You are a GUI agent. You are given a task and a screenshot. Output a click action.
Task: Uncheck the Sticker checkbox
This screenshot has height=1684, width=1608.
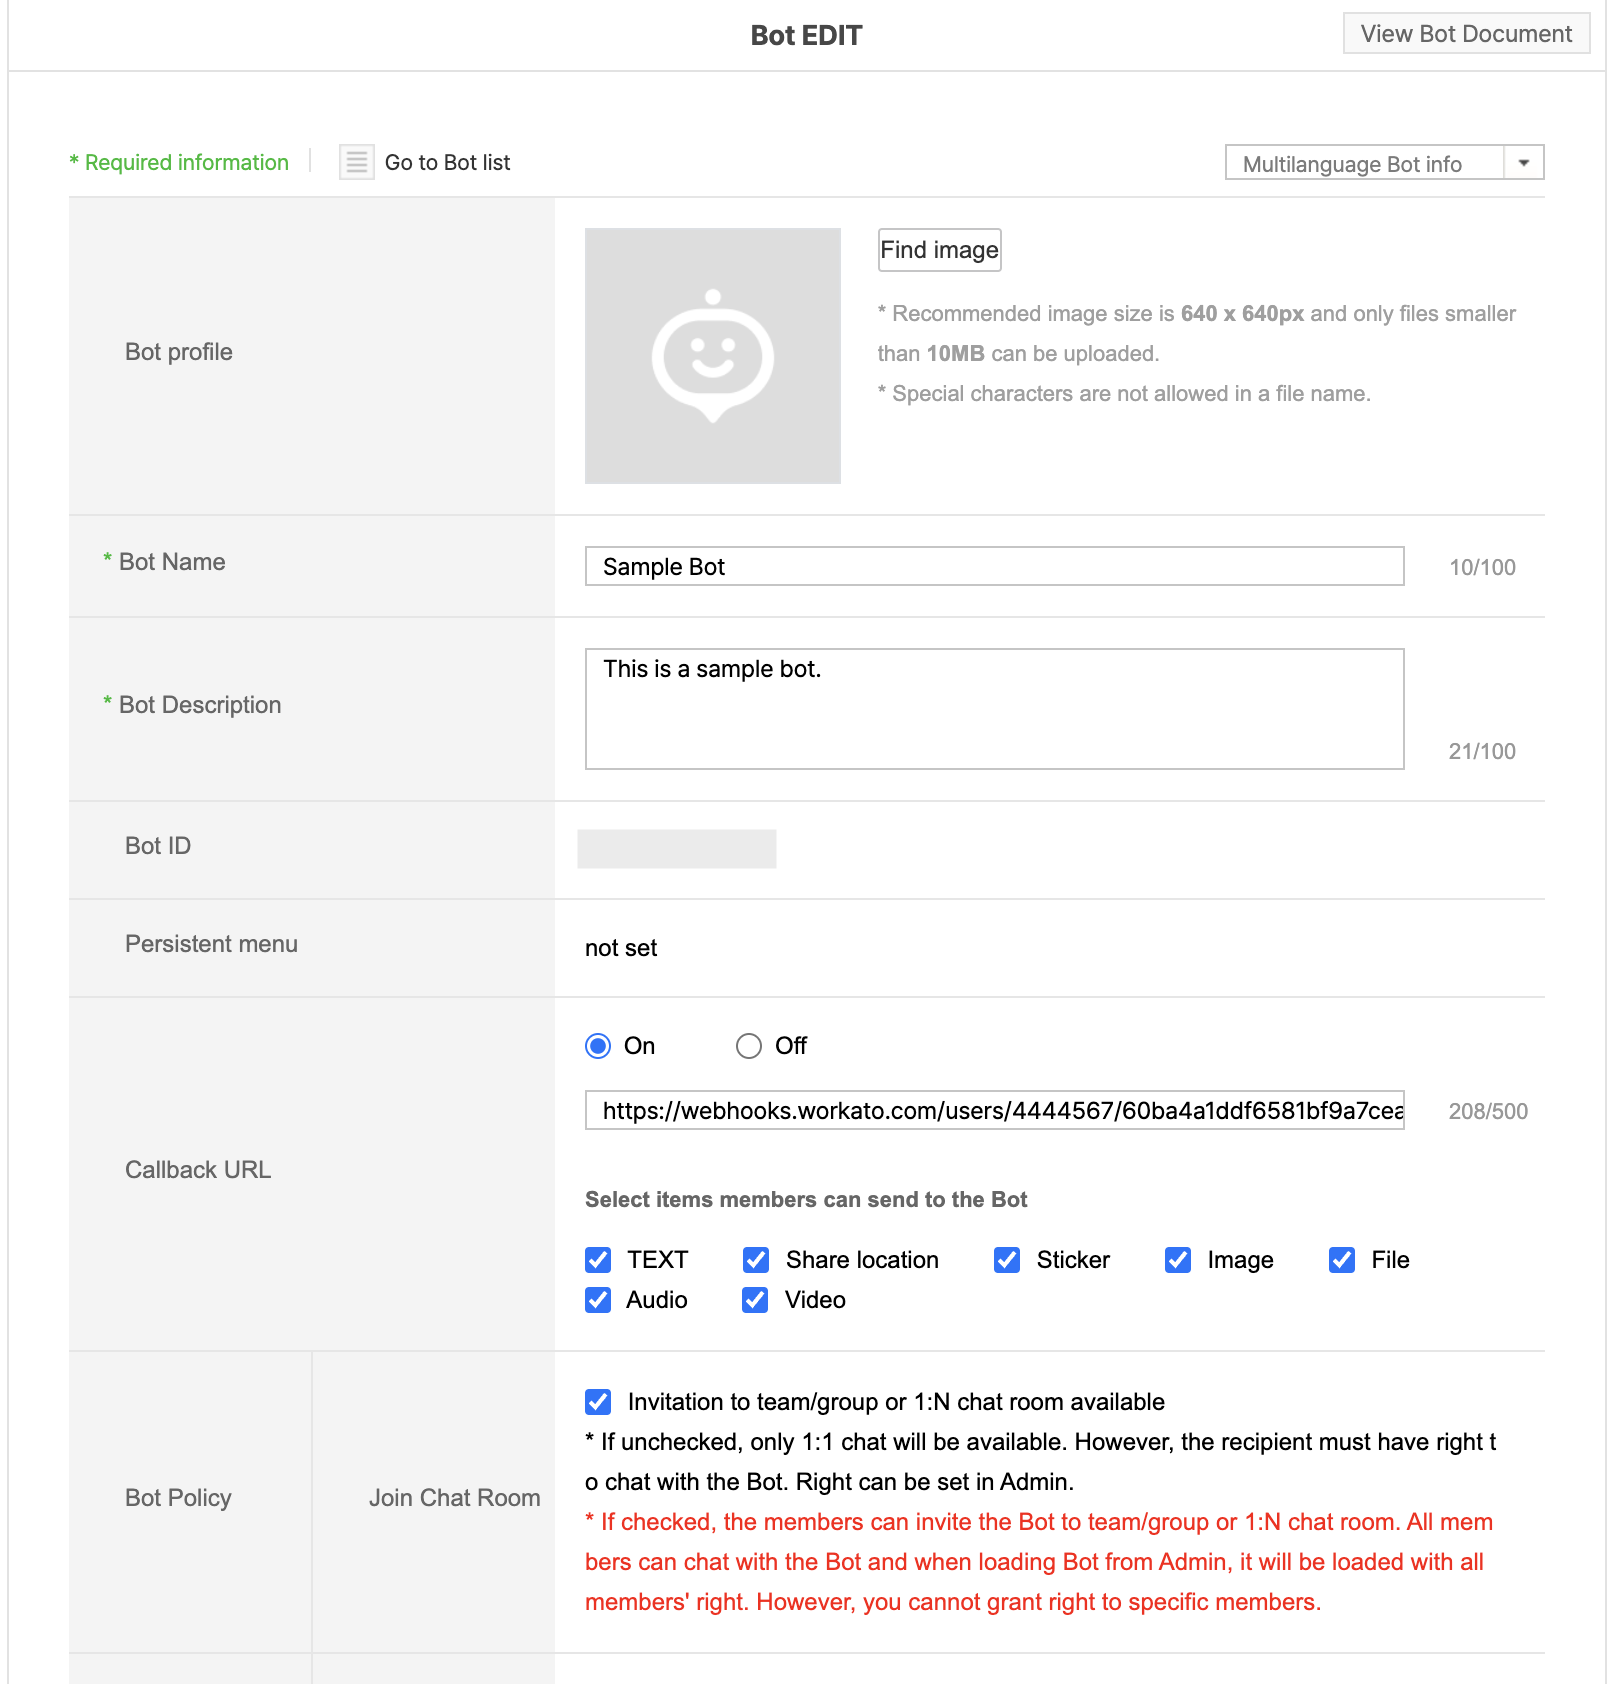(1006, 1260)
